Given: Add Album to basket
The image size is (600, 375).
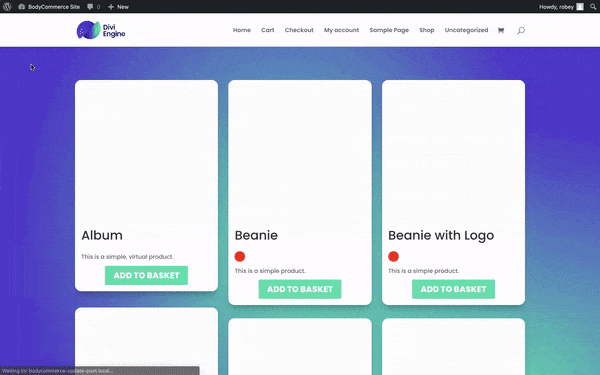Looking at the screenshot, I should click(x=146, y=275).
